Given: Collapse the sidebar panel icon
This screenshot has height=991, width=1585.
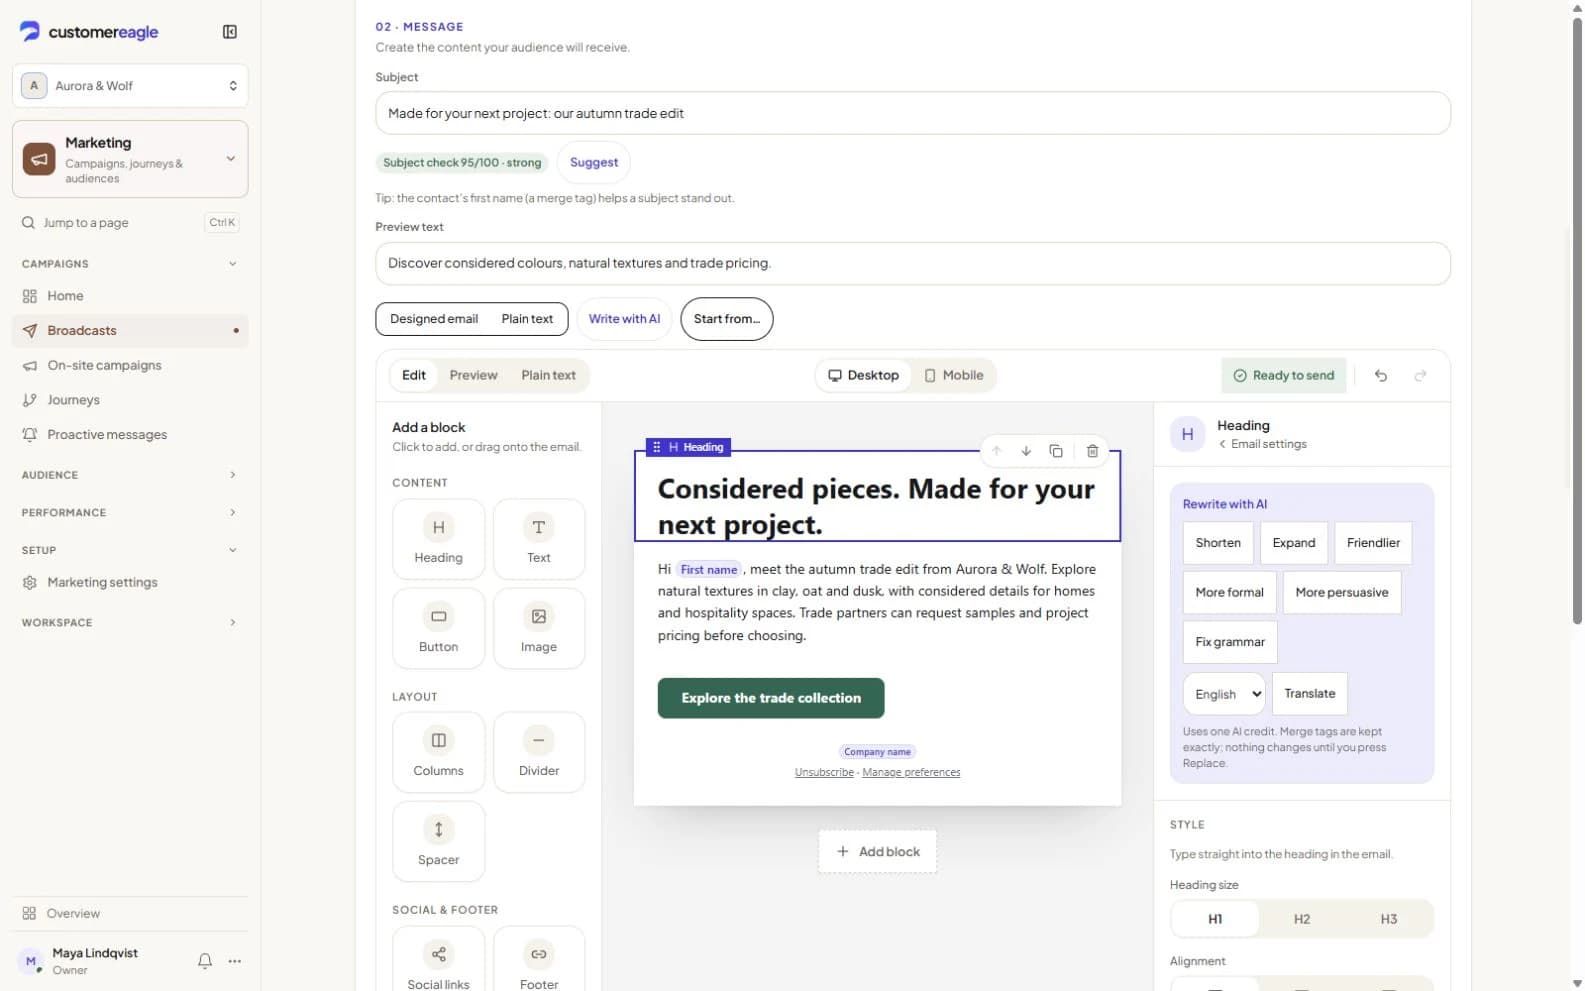Looking at the screenshot, I should [230, 32].
